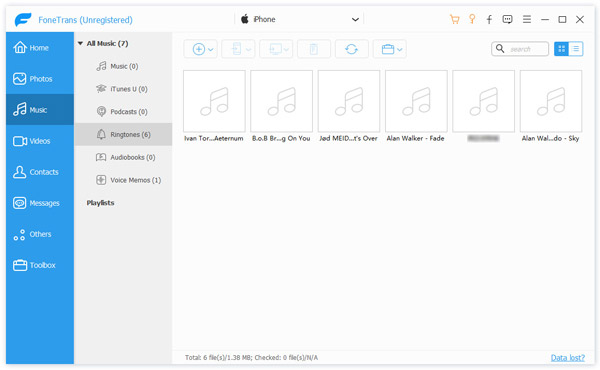Click the FoneTrans (Unregistered) title
Screen dimensions: 600x370
pos(85,20)
